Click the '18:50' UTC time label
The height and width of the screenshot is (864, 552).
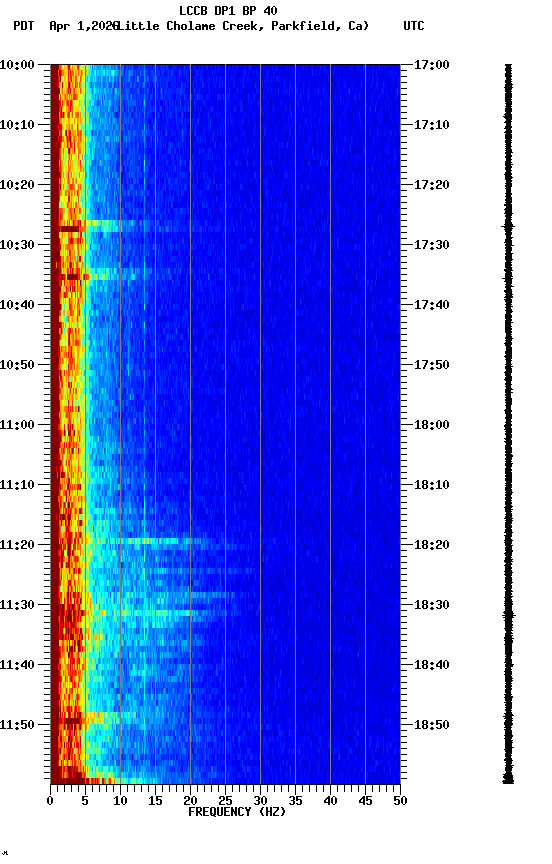click(x=431, y=725)
